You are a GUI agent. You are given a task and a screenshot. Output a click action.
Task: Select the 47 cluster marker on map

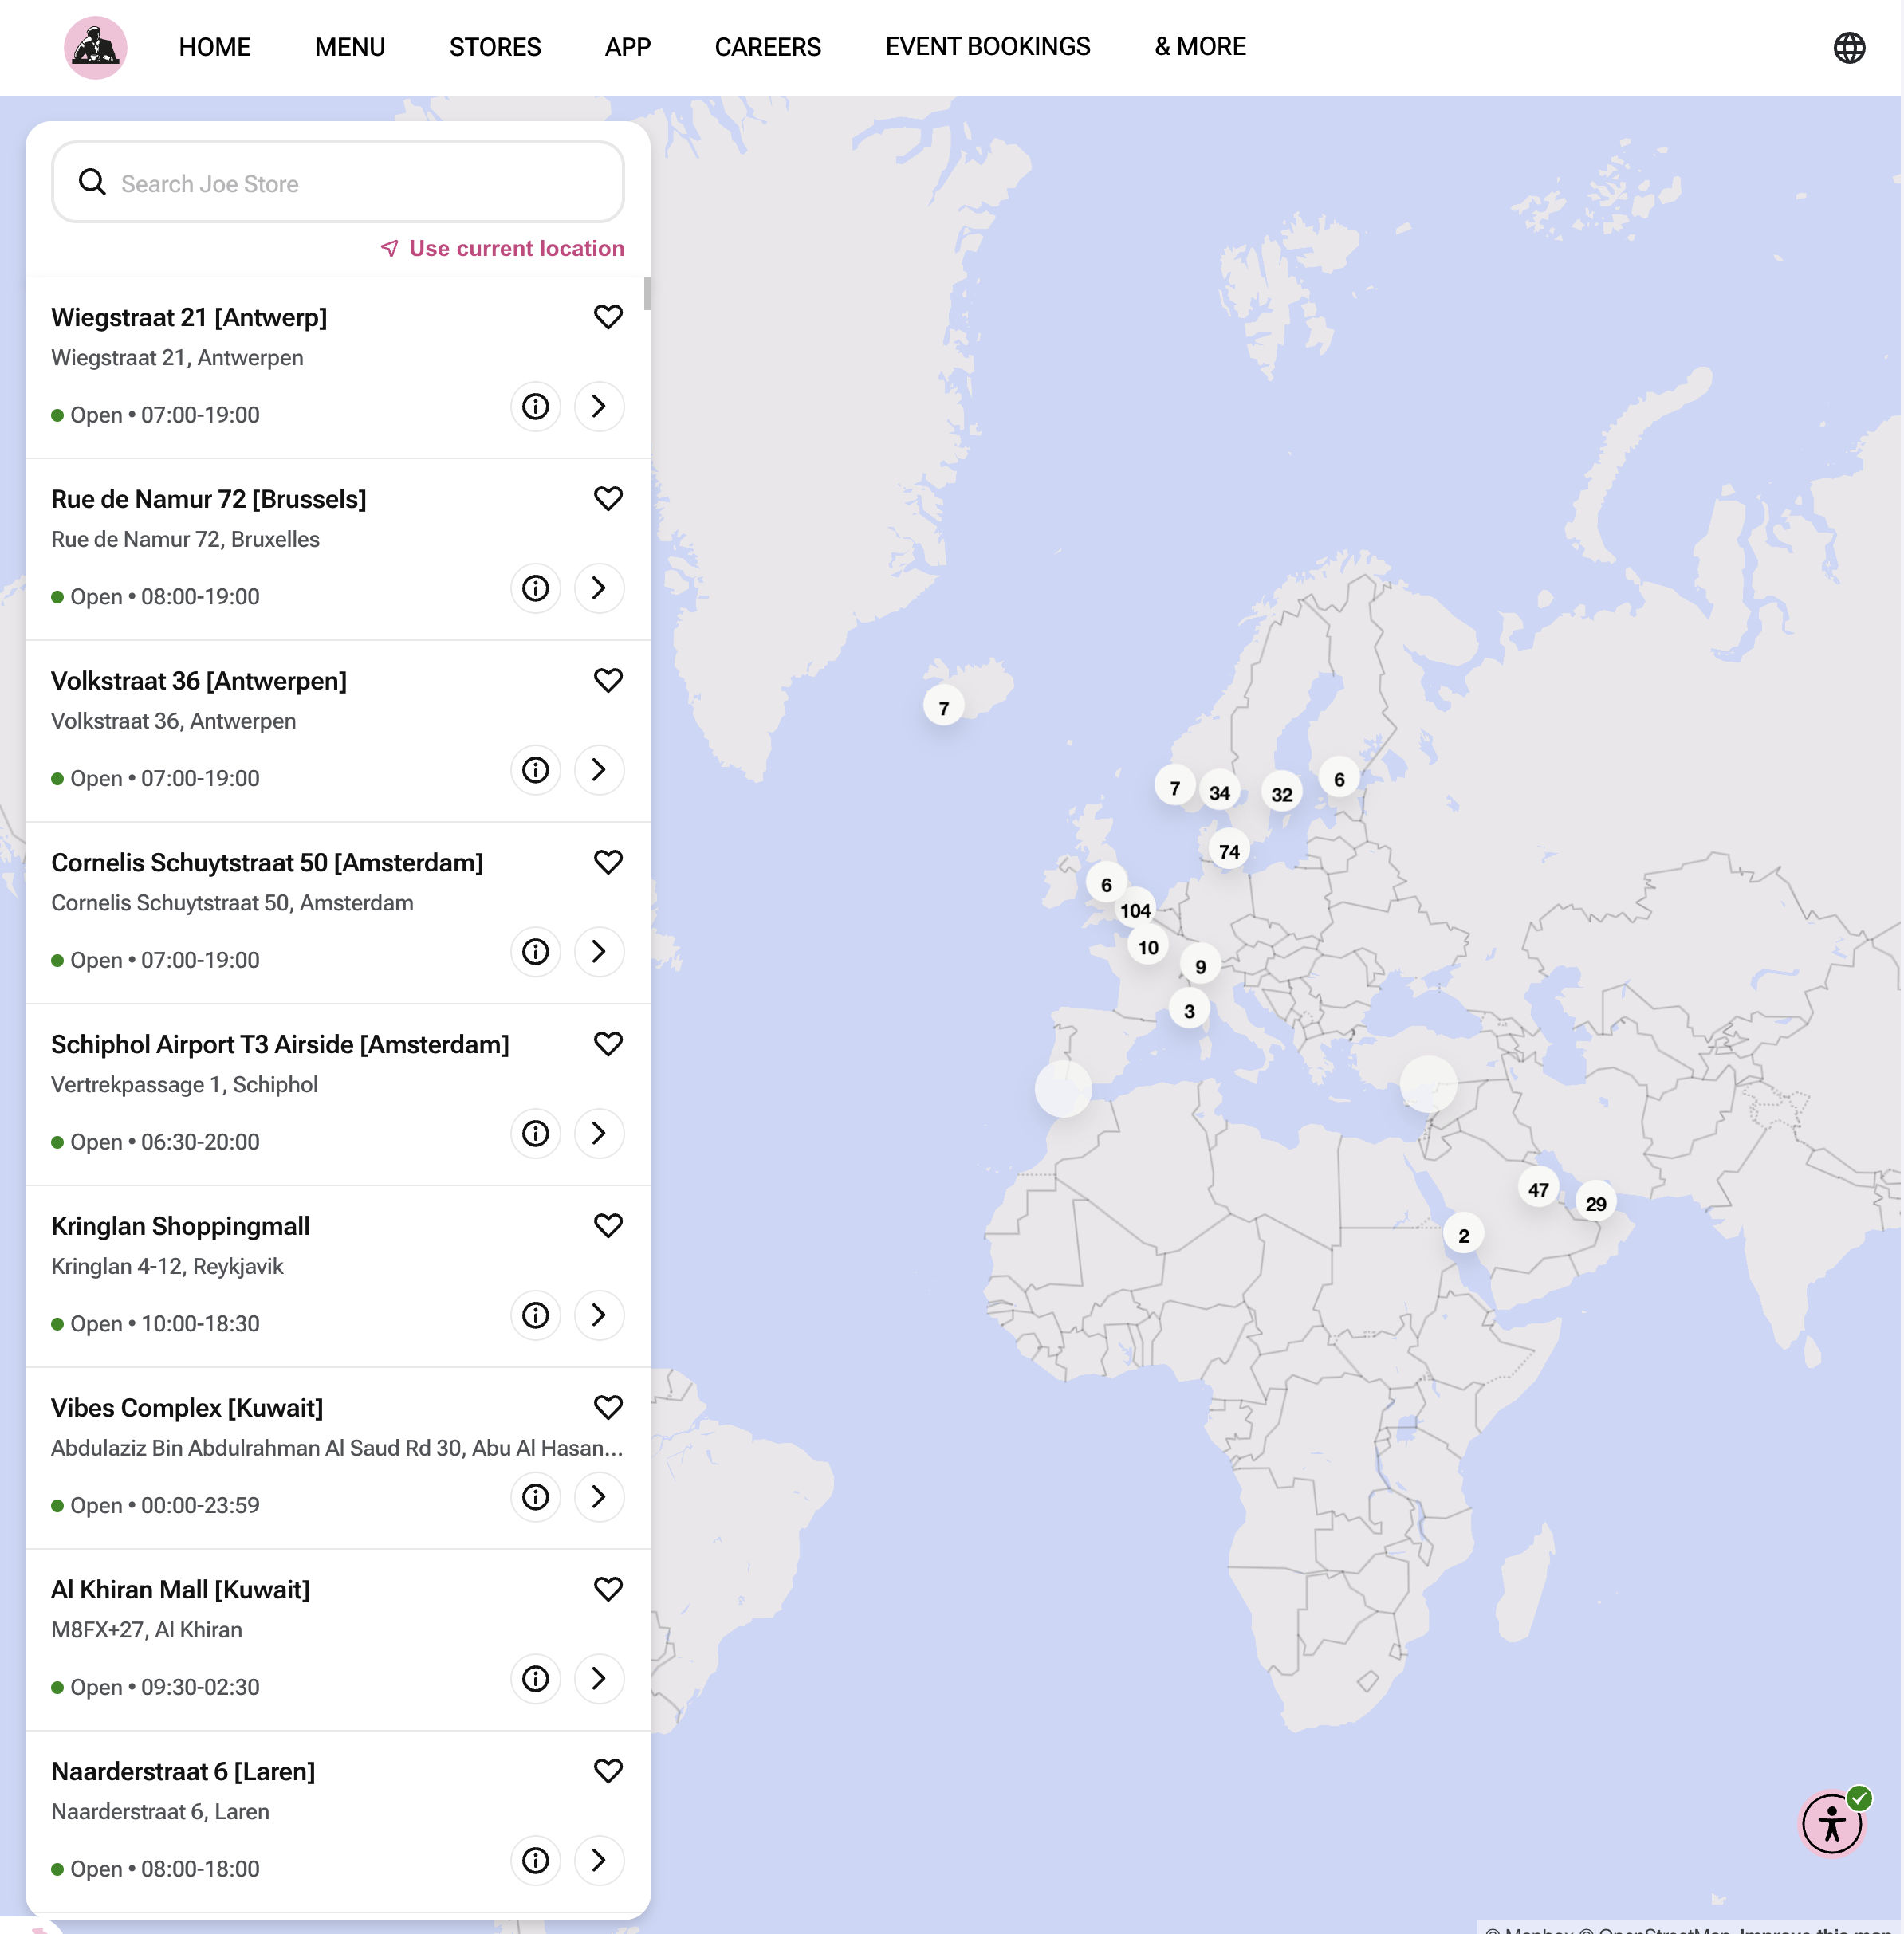(x=1538, y=1189)
